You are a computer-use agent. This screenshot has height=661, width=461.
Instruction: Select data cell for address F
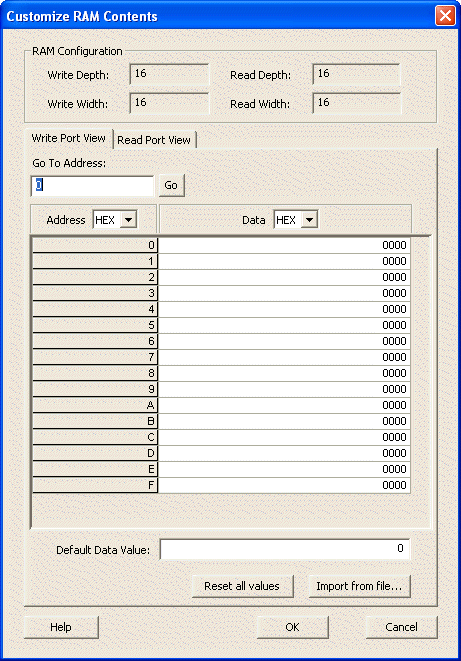tap(284, 486)
